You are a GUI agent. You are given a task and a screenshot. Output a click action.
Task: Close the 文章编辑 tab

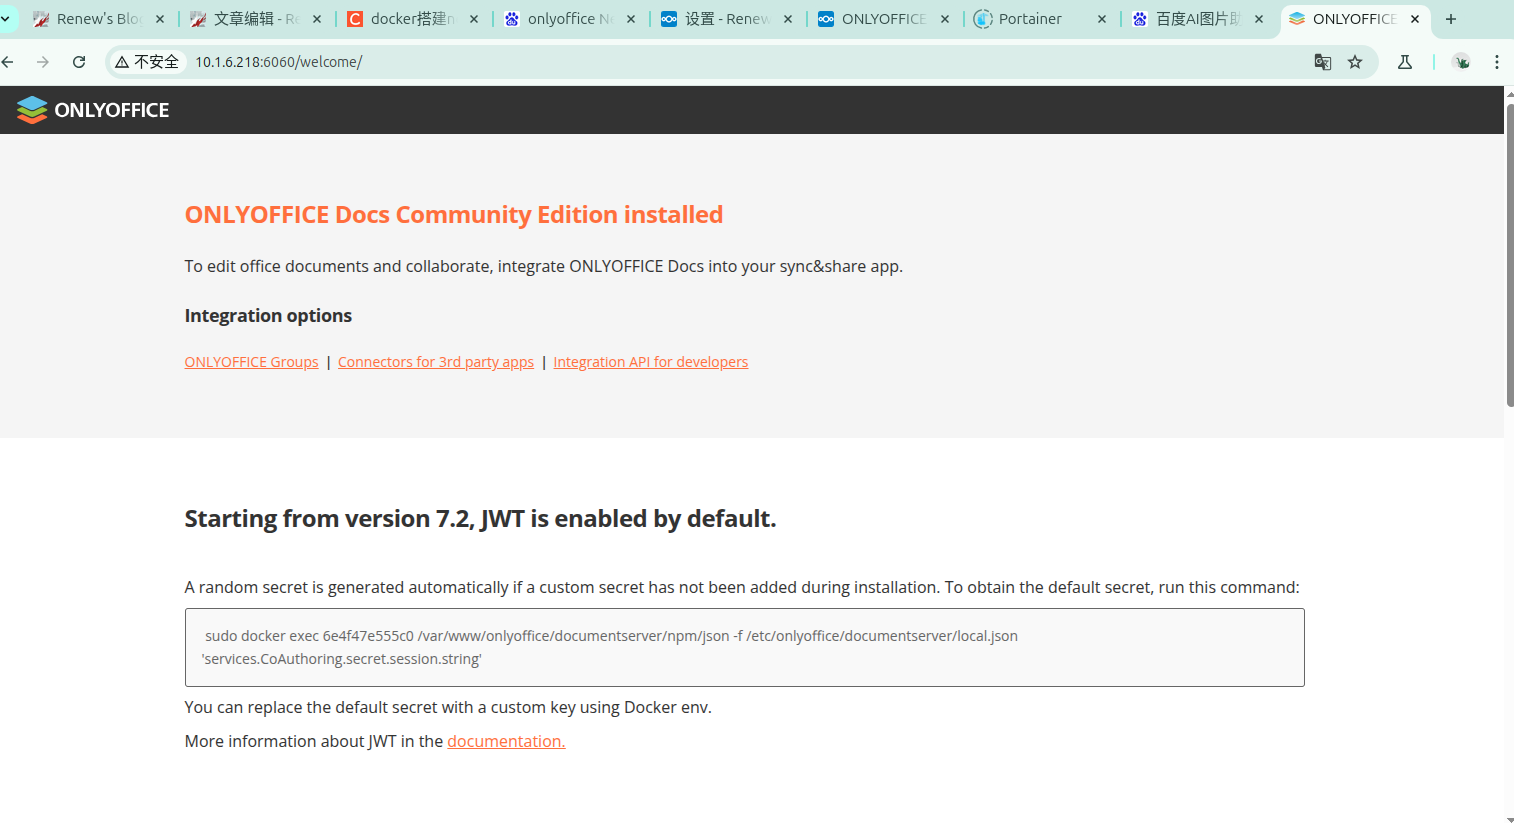tap(317, 19)
